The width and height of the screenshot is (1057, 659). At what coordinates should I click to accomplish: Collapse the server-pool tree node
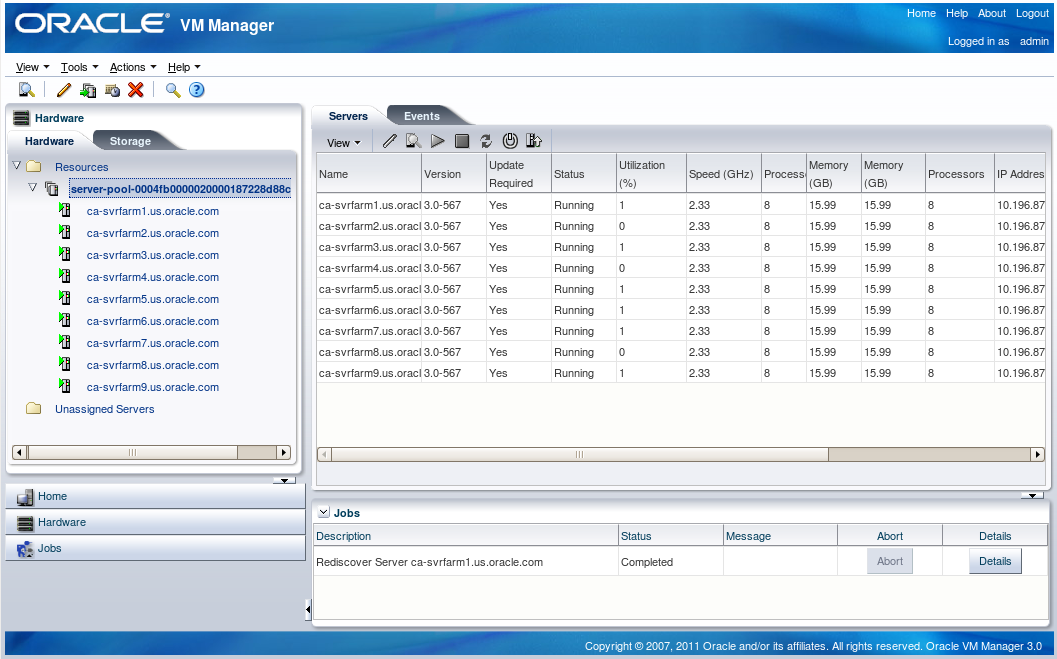tap(32, 188)
